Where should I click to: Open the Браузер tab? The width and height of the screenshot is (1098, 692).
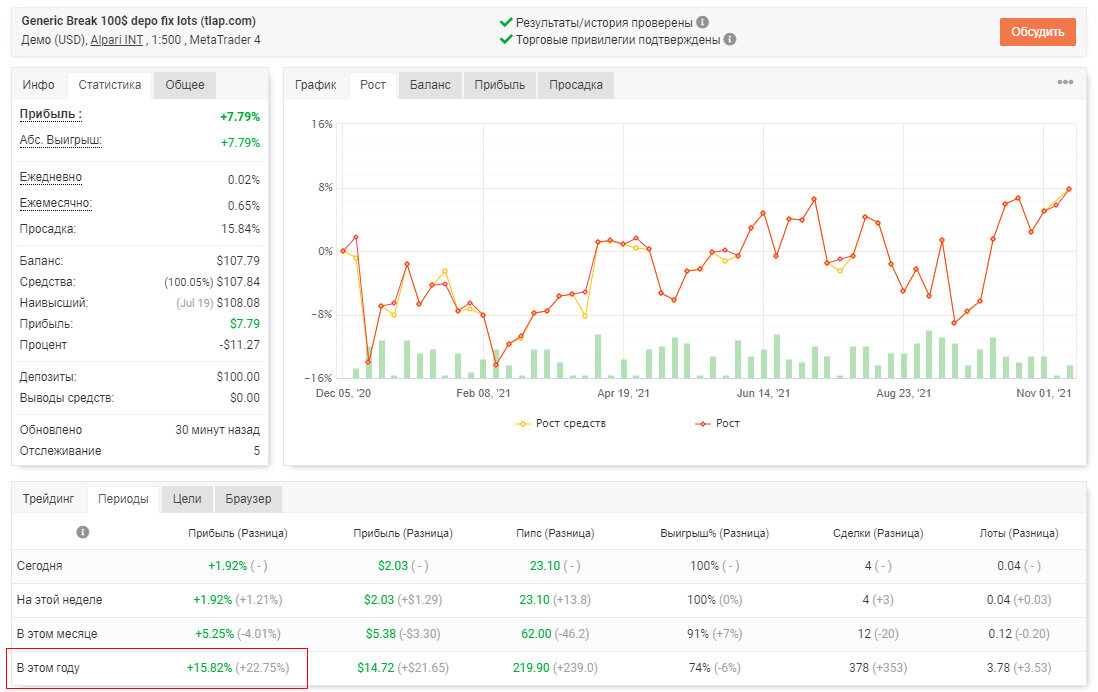[x=248, y=499]
